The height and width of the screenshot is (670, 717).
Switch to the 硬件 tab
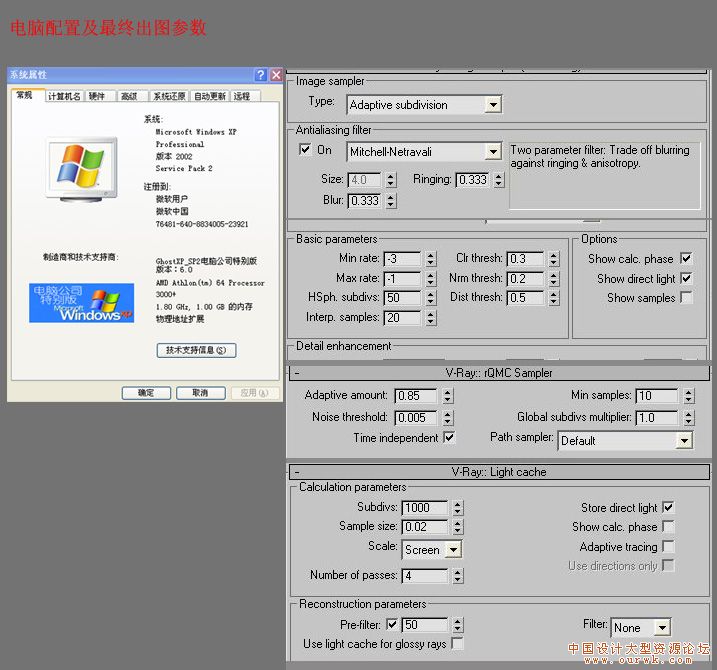point(97,96)
